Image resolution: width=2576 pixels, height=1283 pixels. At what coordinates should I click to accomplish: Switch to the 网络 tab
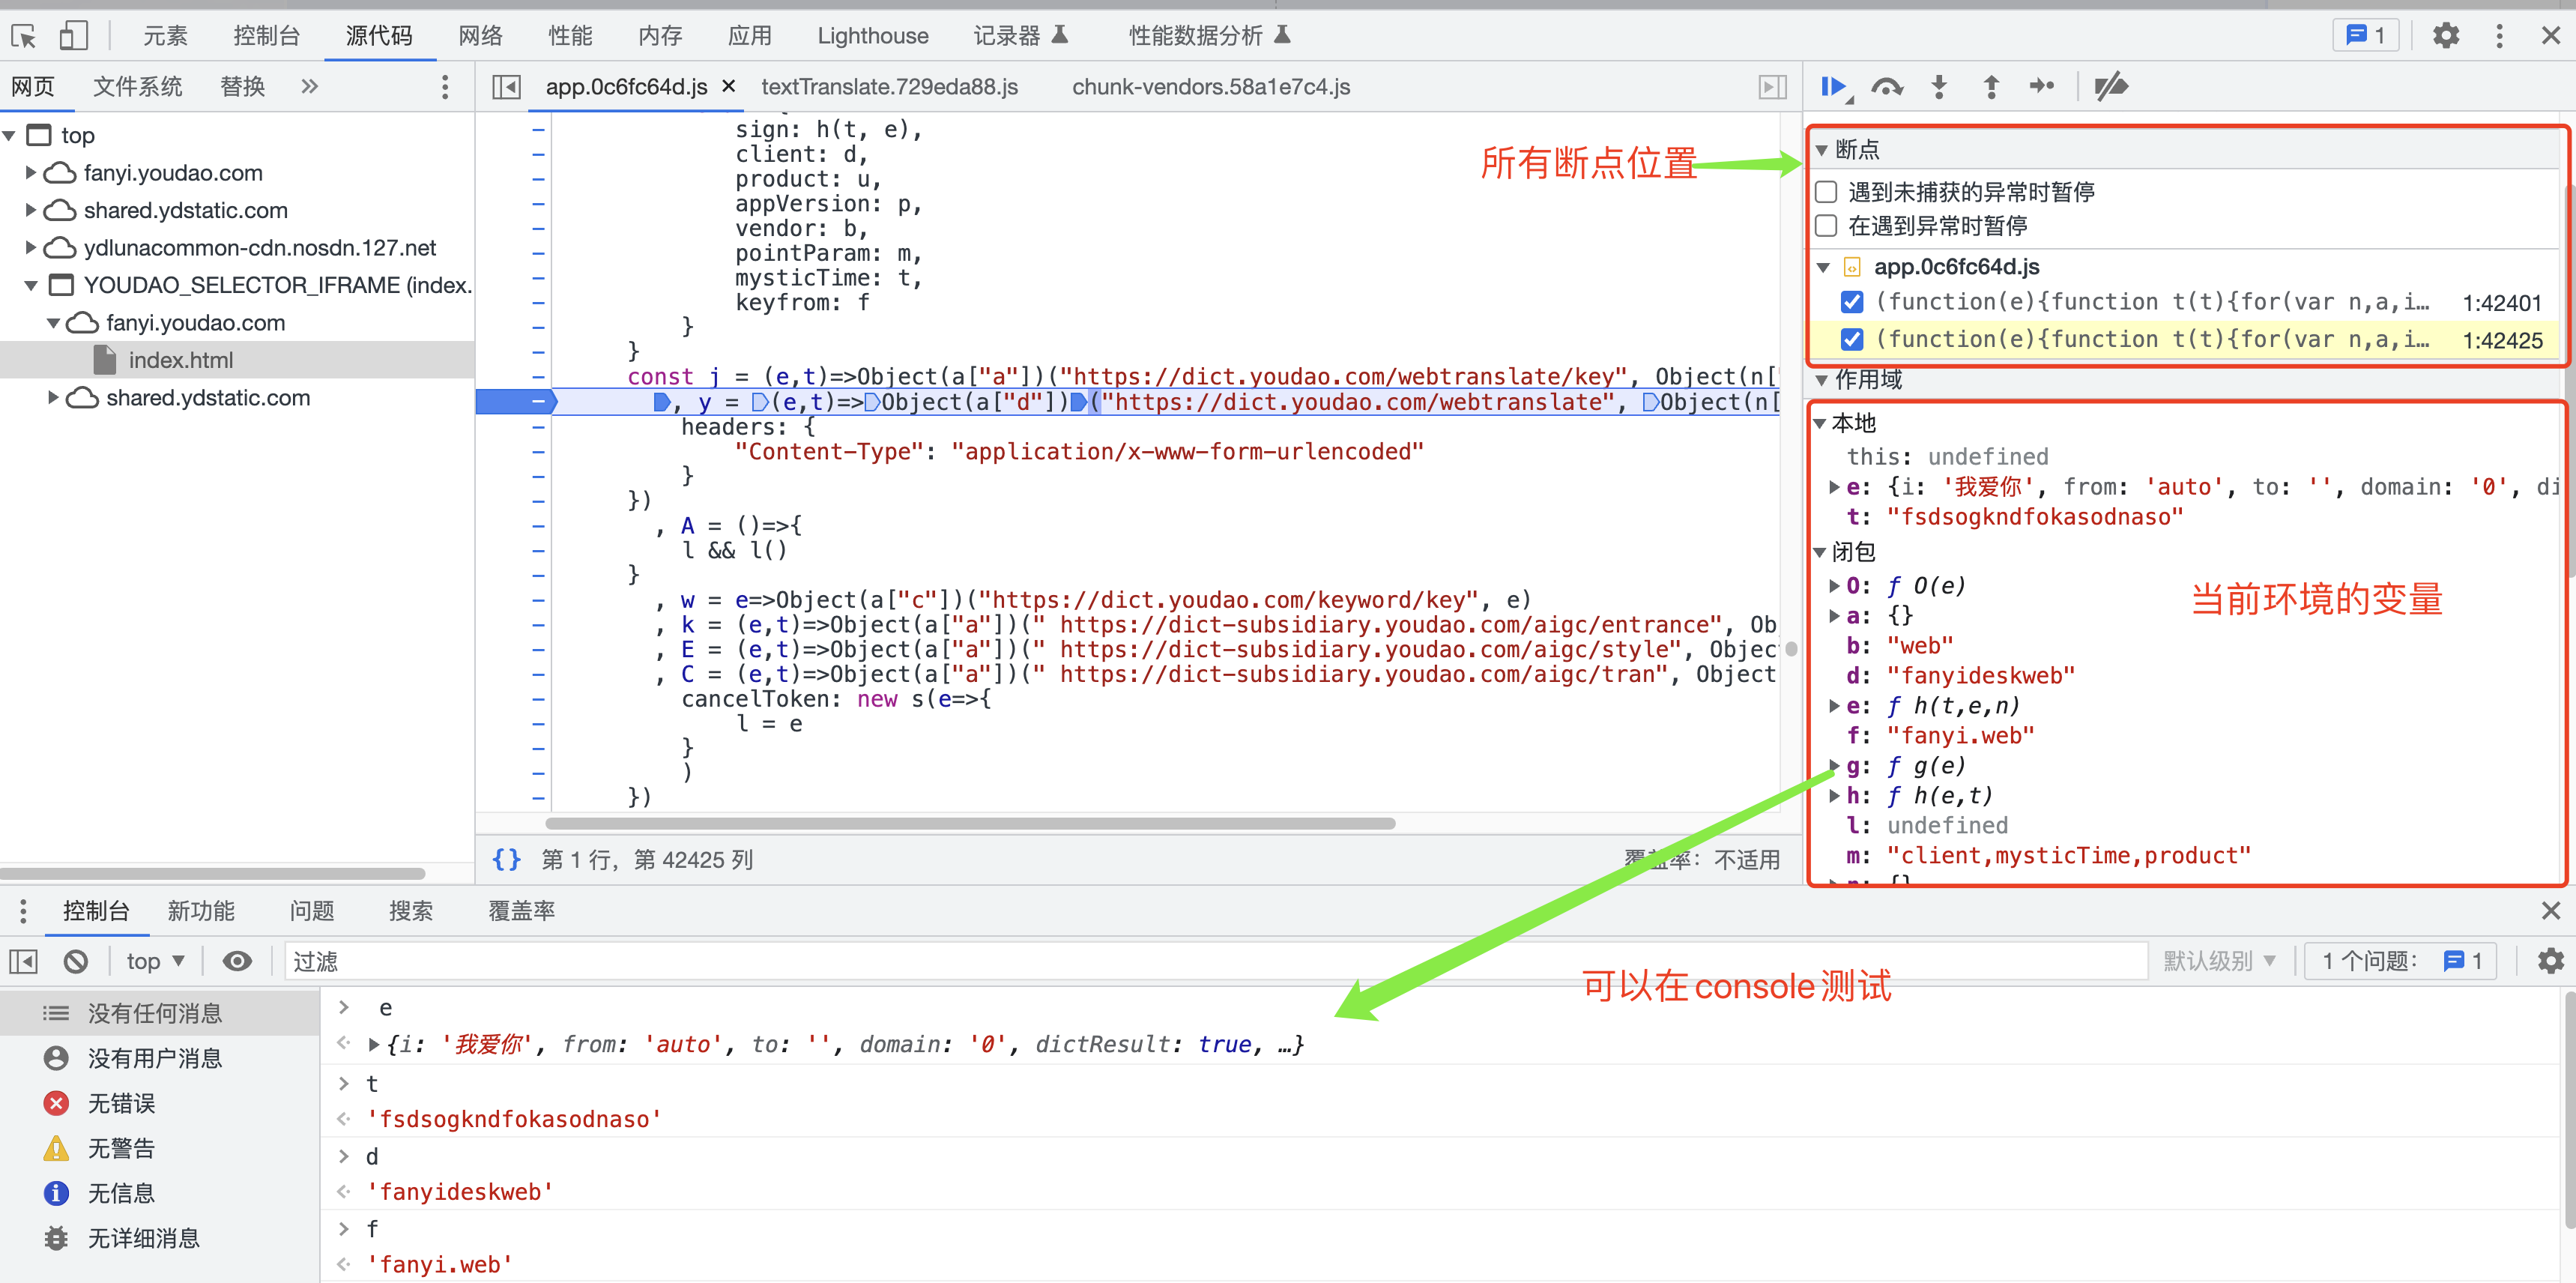click(480, 36)
